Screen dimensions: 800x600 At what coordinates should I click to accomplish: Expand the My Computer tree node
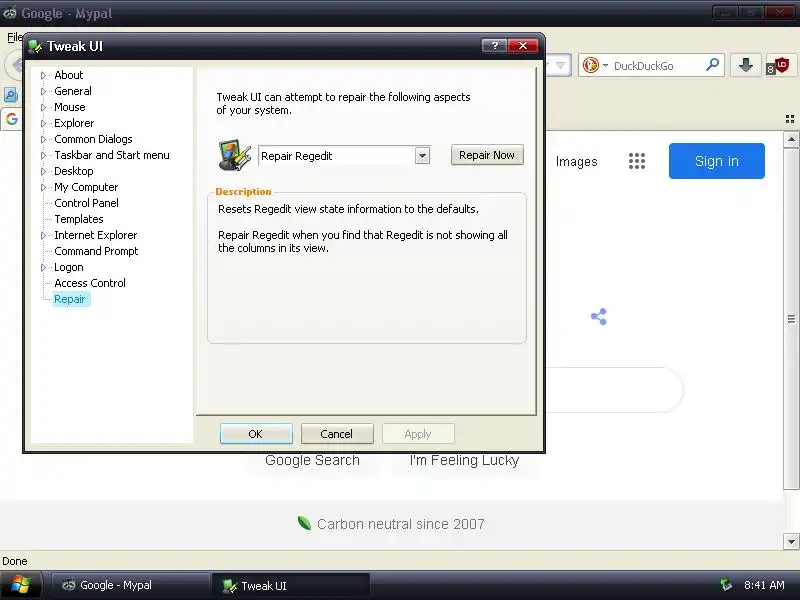coord(43,187)
